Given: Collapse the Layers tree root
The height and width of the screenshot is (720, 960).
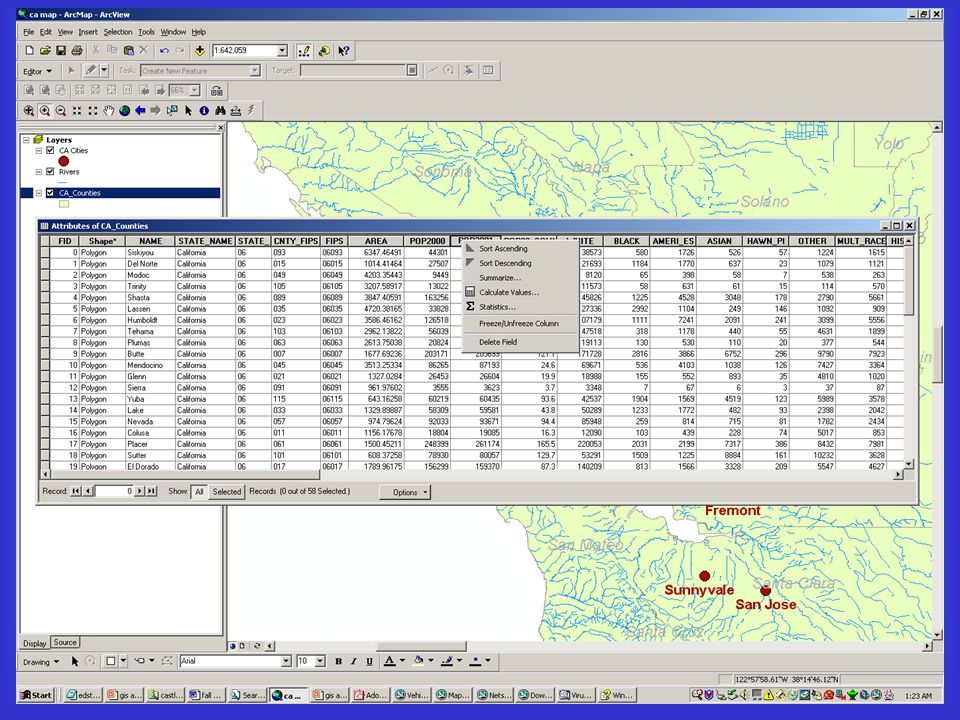Looking at the screenshot, I should (x=26, y=140).
